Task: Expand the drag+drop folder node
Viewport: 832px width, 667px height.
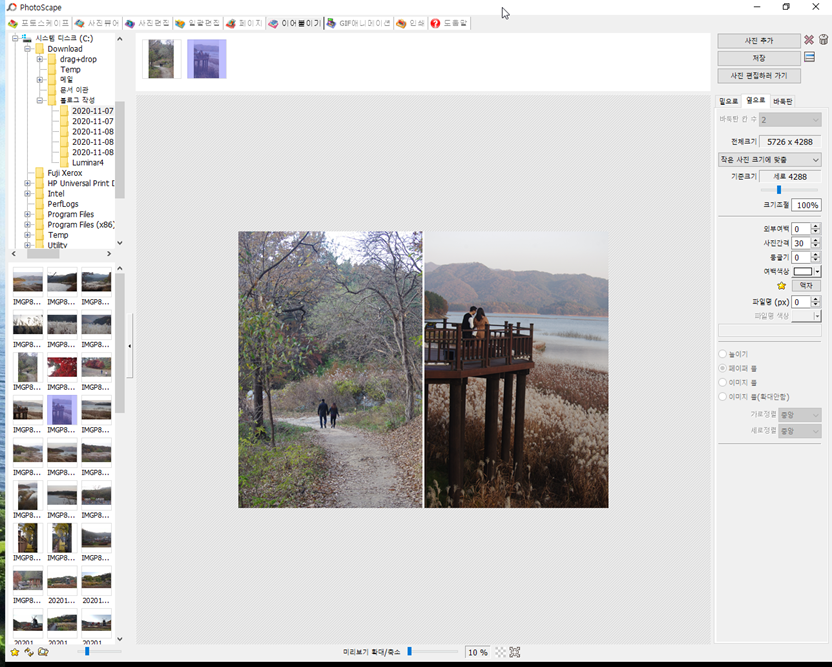Action: [40, 59]
